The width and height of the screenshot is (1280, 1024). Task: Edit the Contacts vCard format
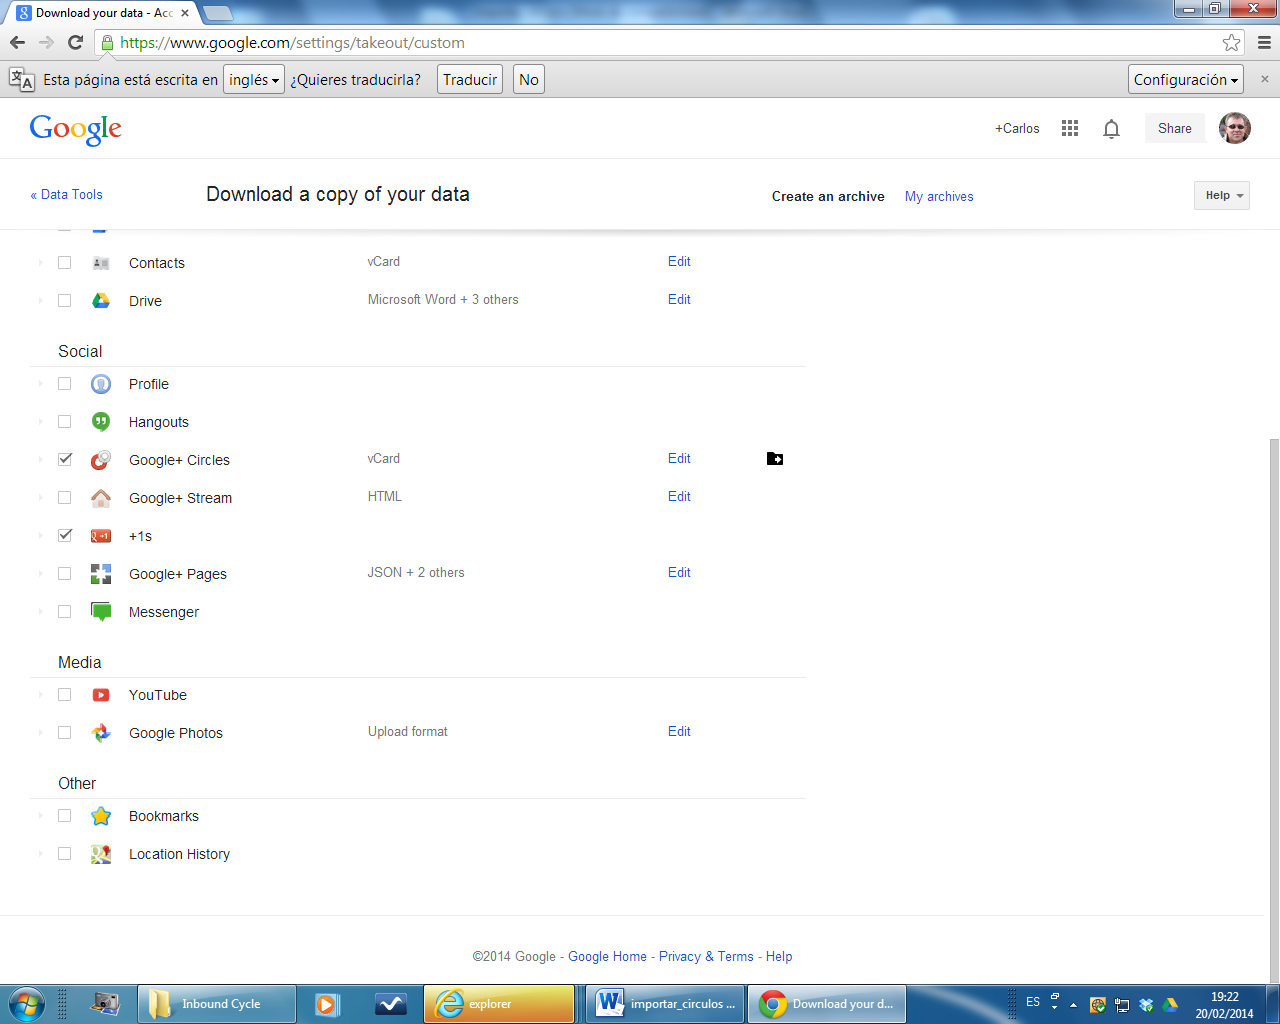(679, 262)
